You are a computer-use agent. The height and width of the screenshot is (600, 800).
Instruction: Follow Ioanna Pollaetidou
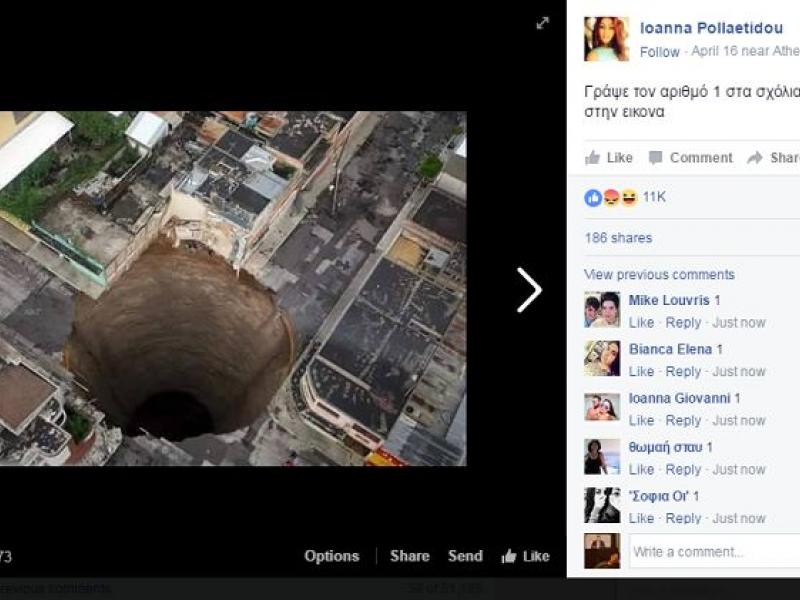tap(659, 52)
